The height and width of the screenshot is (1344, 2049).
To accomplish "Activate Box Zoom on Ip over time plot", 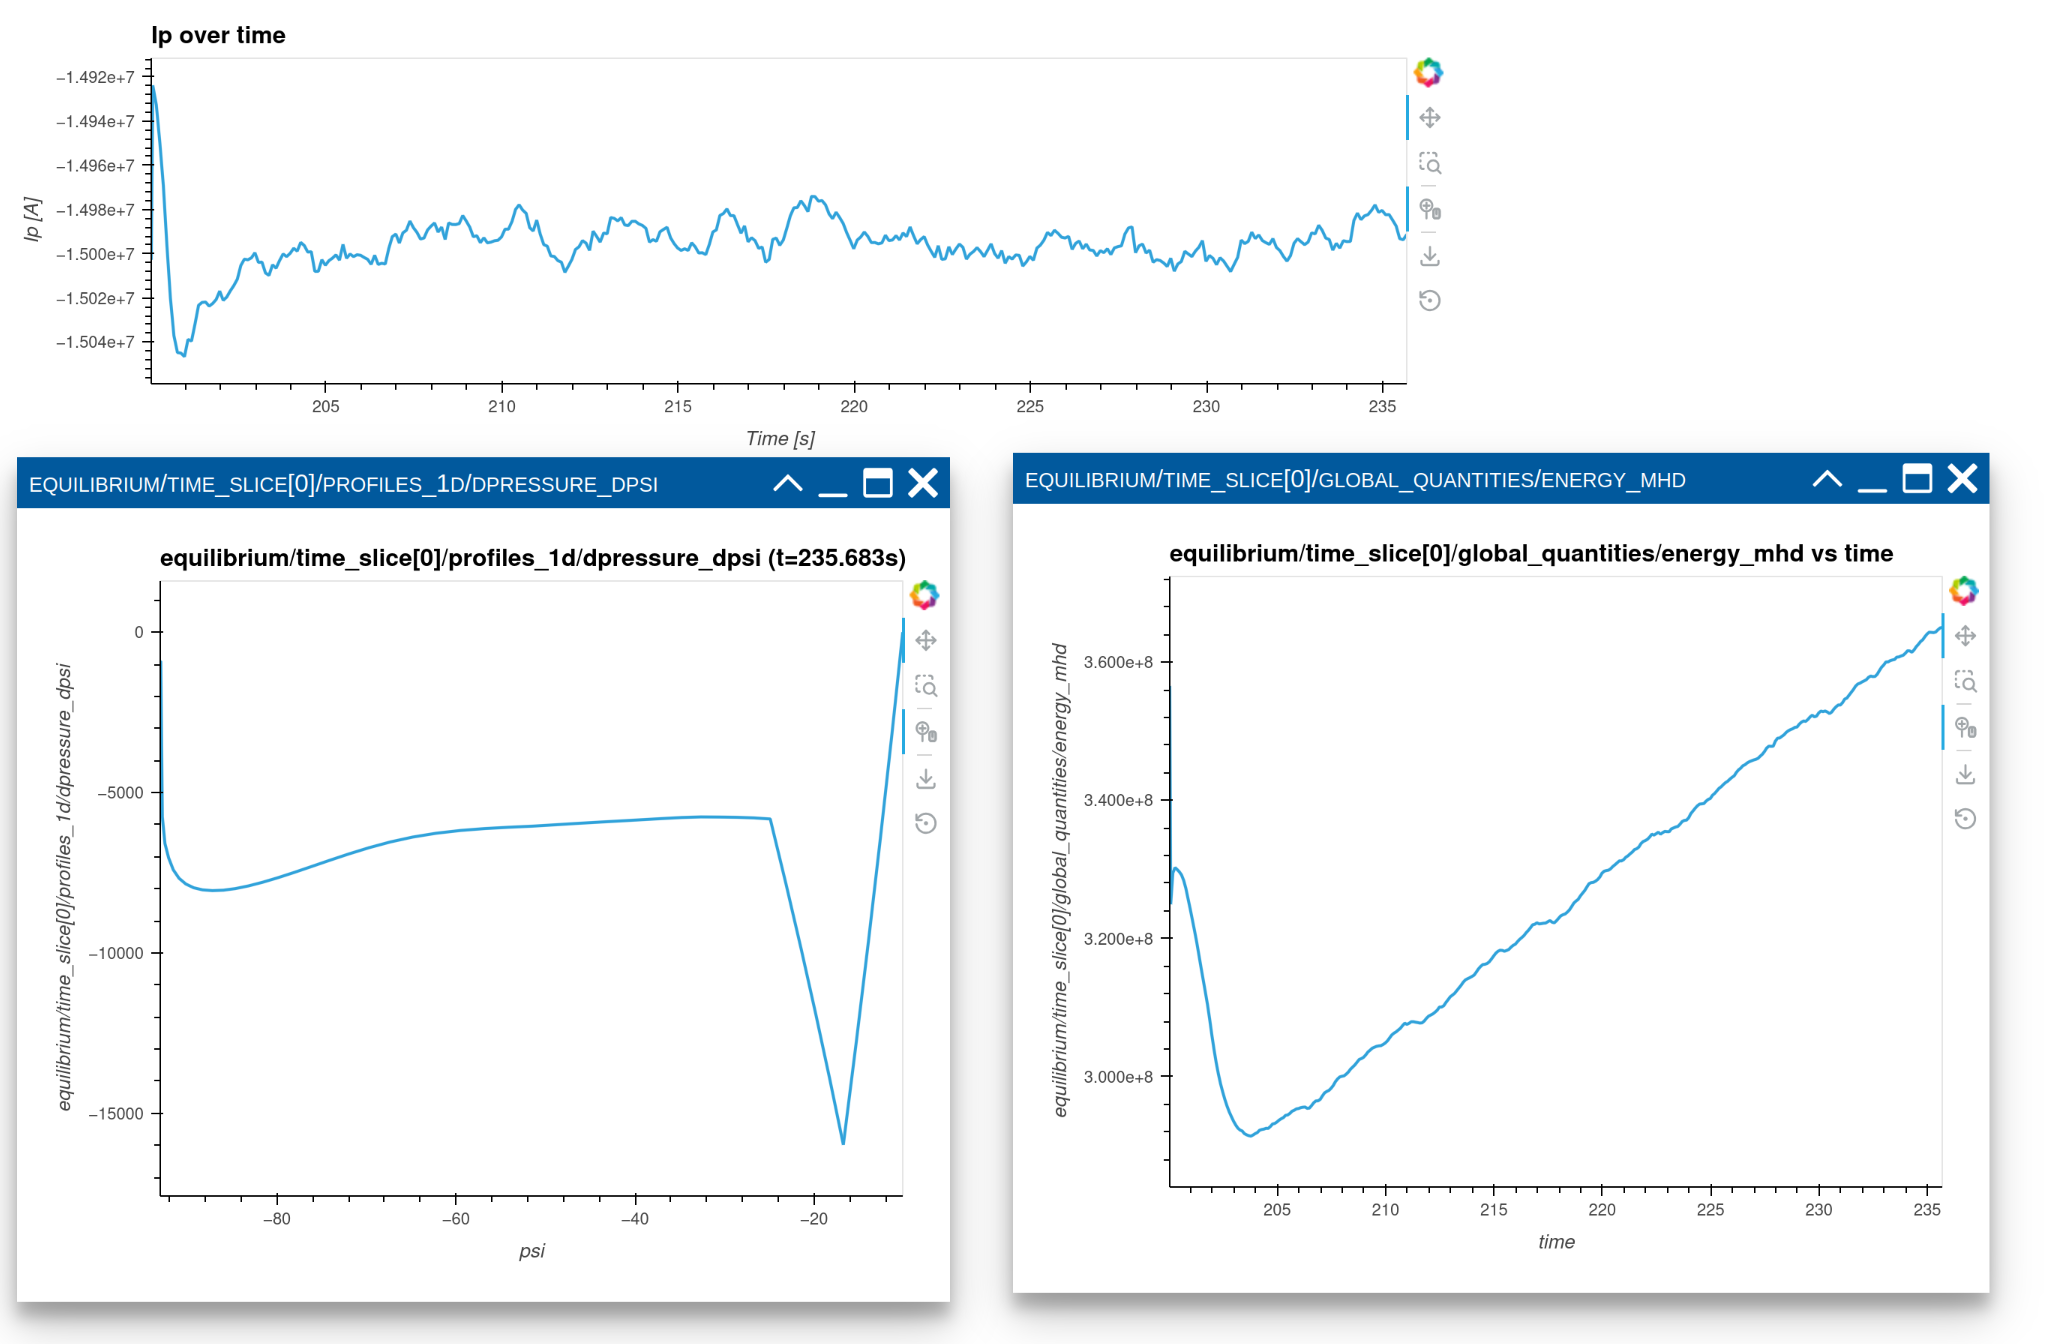I will tap(1429, 163).
